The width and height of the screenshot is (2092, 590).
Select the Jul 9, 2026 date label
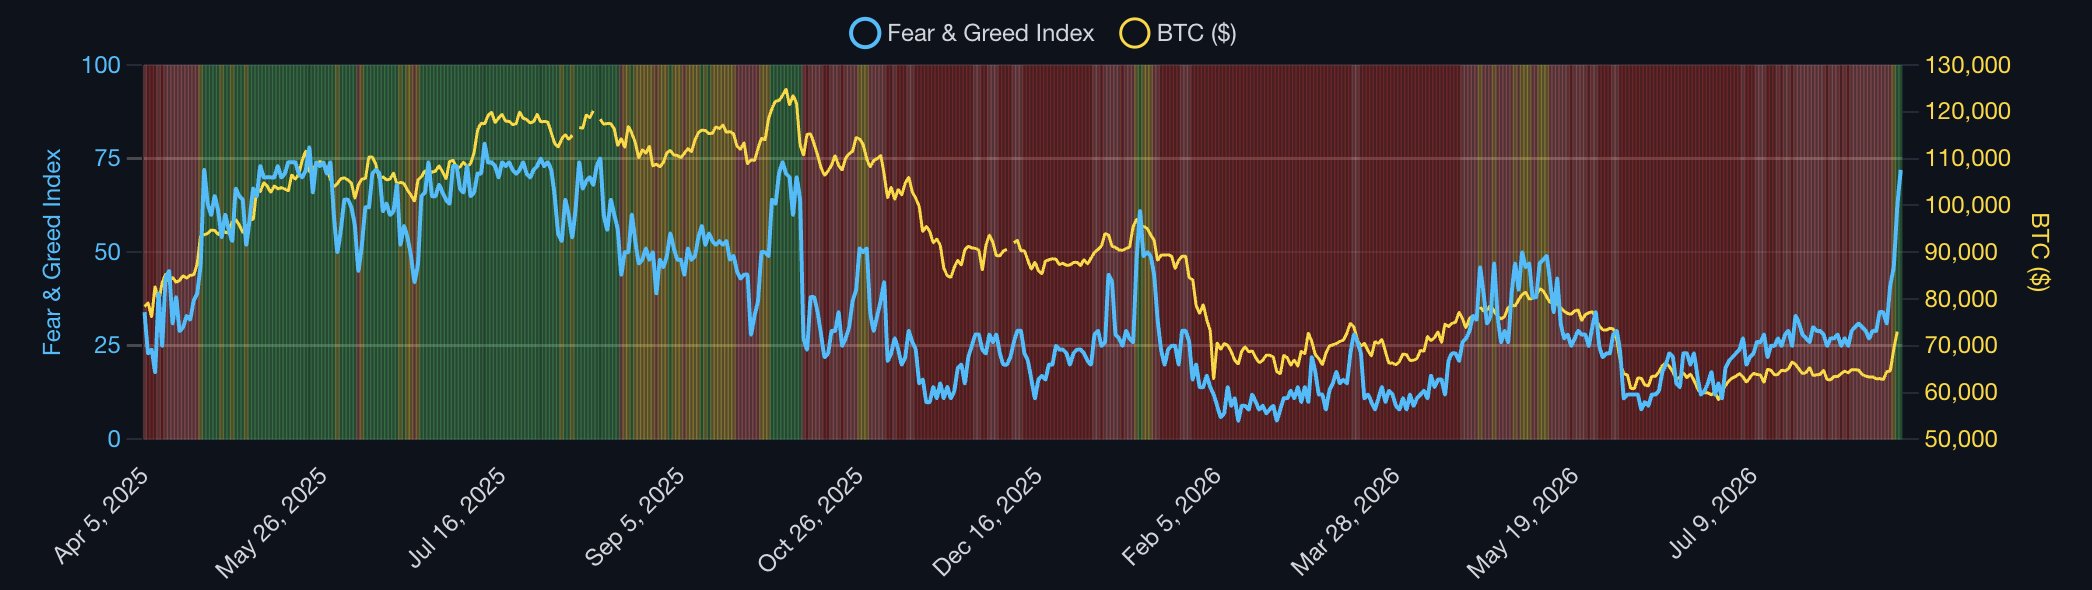[1713, 512]
